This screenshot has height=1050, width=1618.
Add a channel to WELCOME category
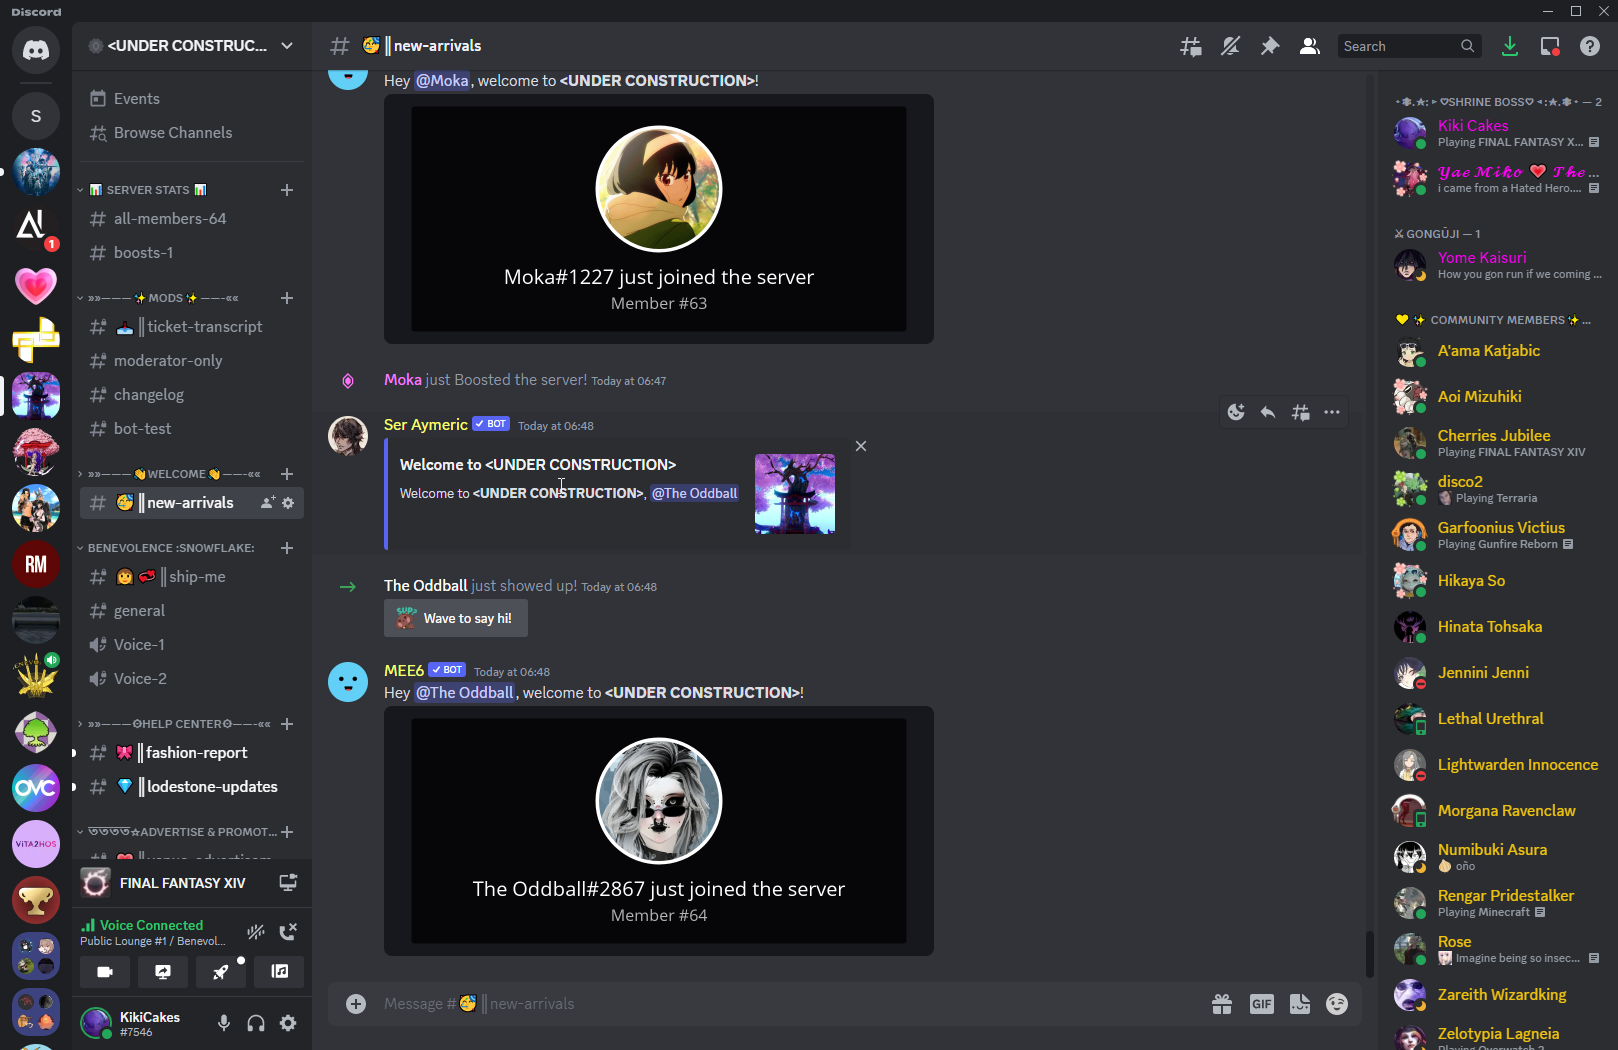[287, 474]
